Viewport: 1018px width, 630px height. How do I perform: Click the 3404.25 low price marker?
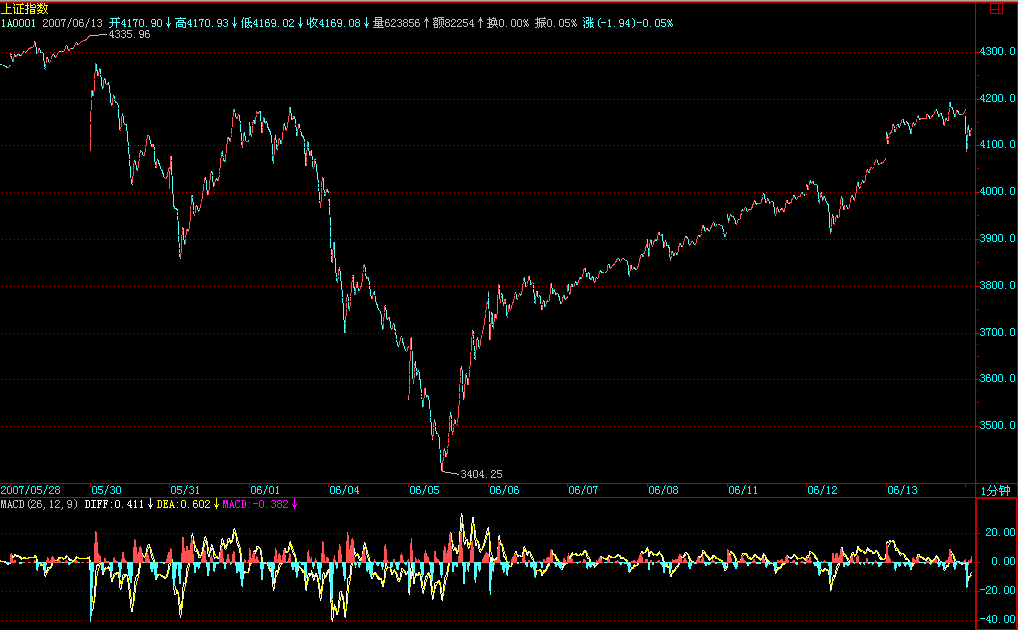tap(480, 474)
